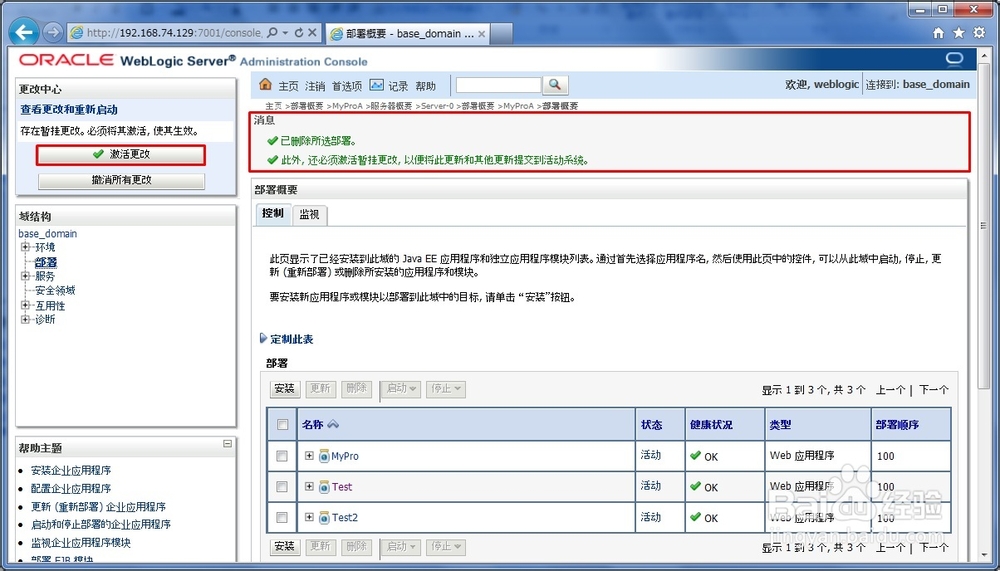Click the address bar search magnifier icon
This screenshot has width=1000, height=571.
(272, 32)
